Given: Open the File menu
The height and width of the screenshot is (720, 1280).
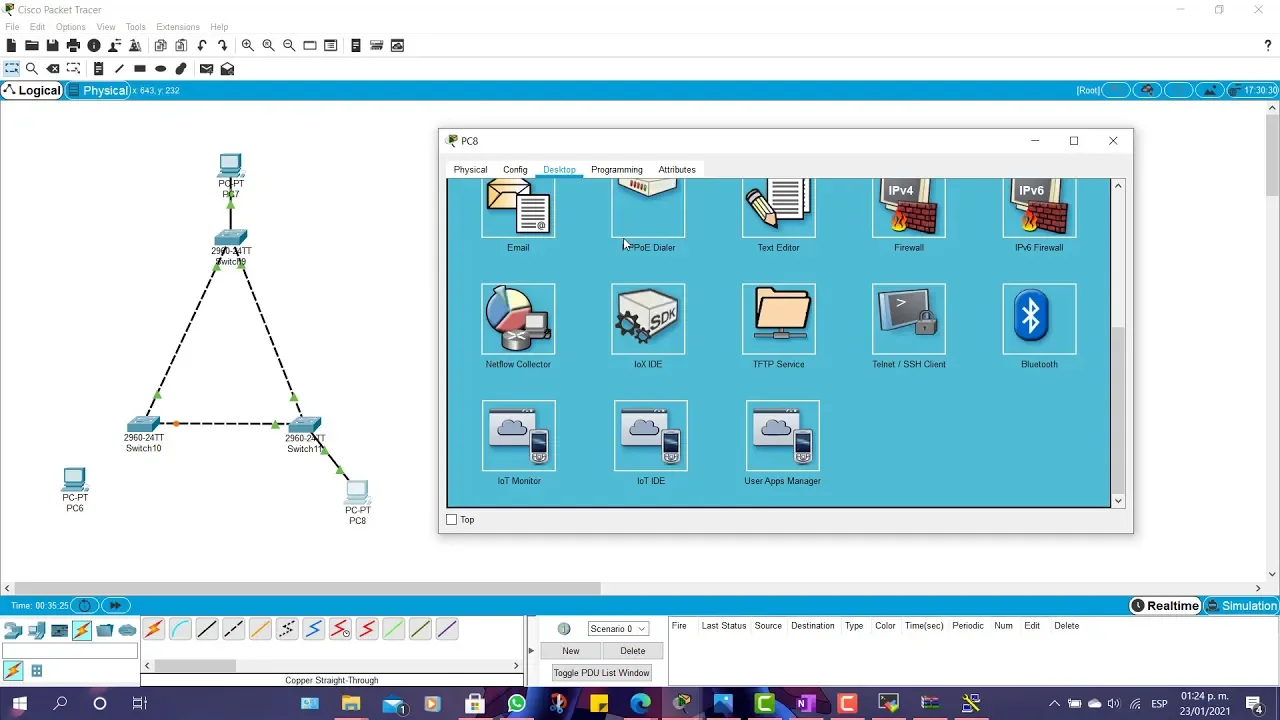Looking at the screenshot, I should tap(12, 27).
